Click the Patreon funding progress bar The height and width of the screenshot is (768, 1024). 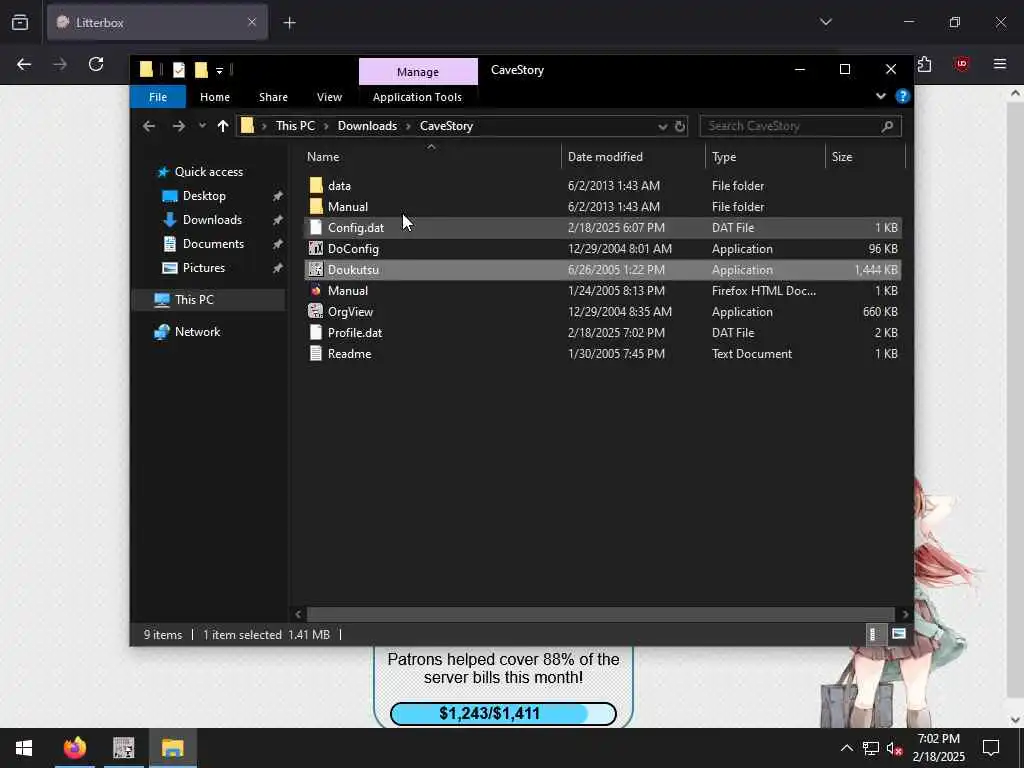coord(503,713)
